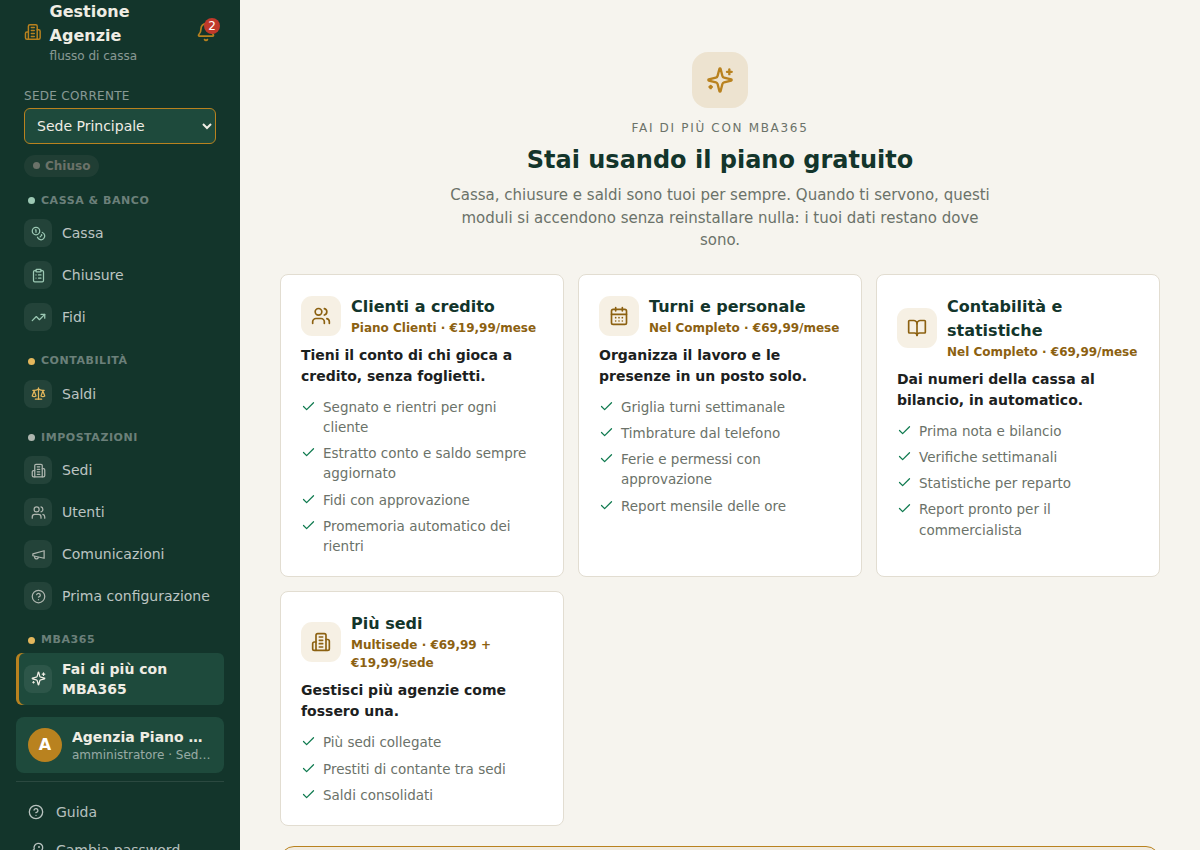1200x850 pixels.
Task: Open the Agenzia Piano account card
Action: (x=120, y=745)
